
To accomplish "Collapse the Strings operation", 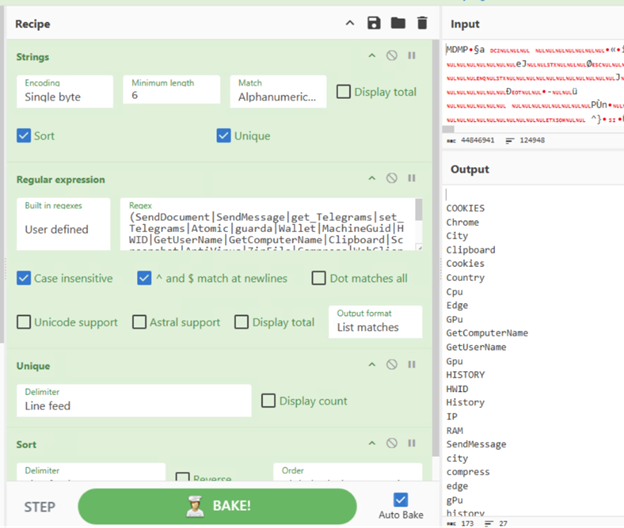I will pyautogui.click(x=372, y=56).
